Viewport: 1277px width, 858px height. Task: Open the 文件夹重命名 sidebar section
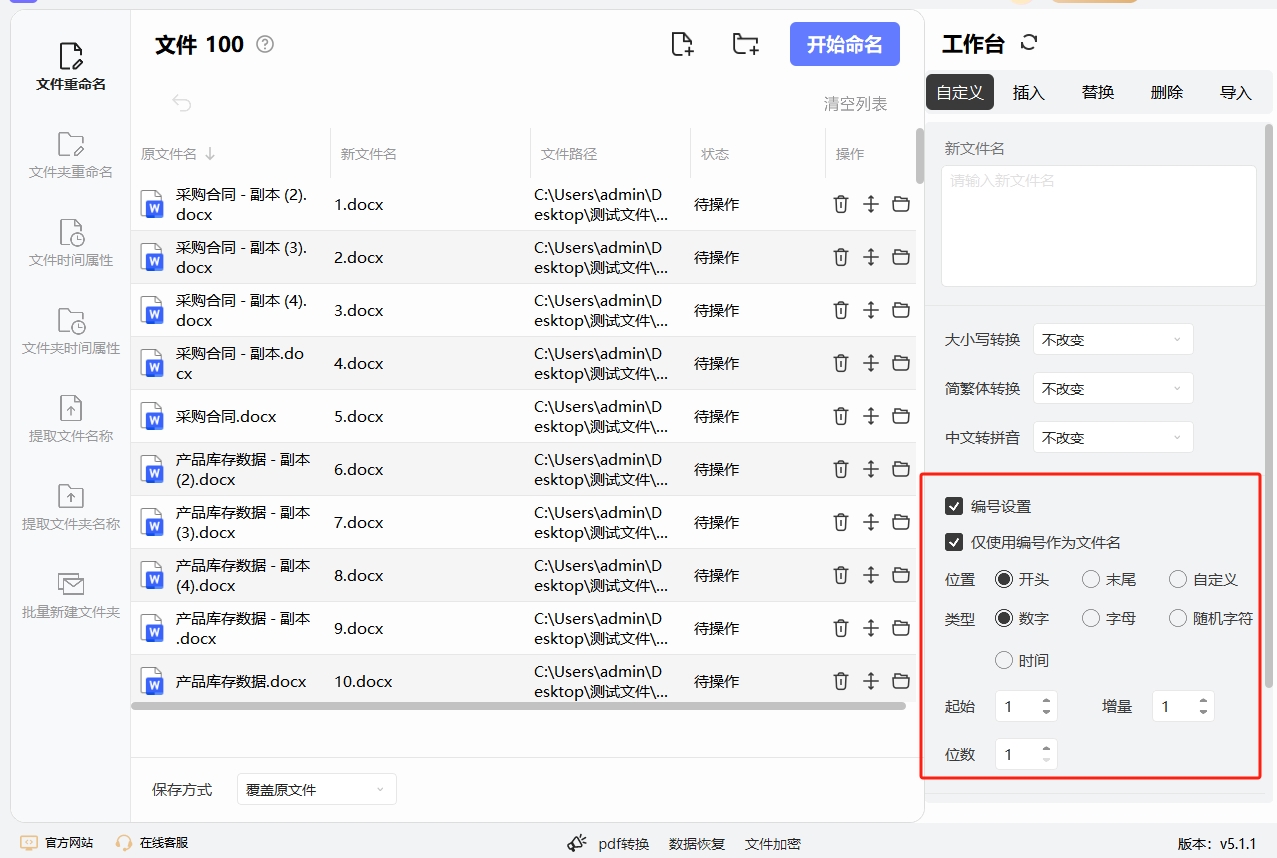click(x=71, y=155)
